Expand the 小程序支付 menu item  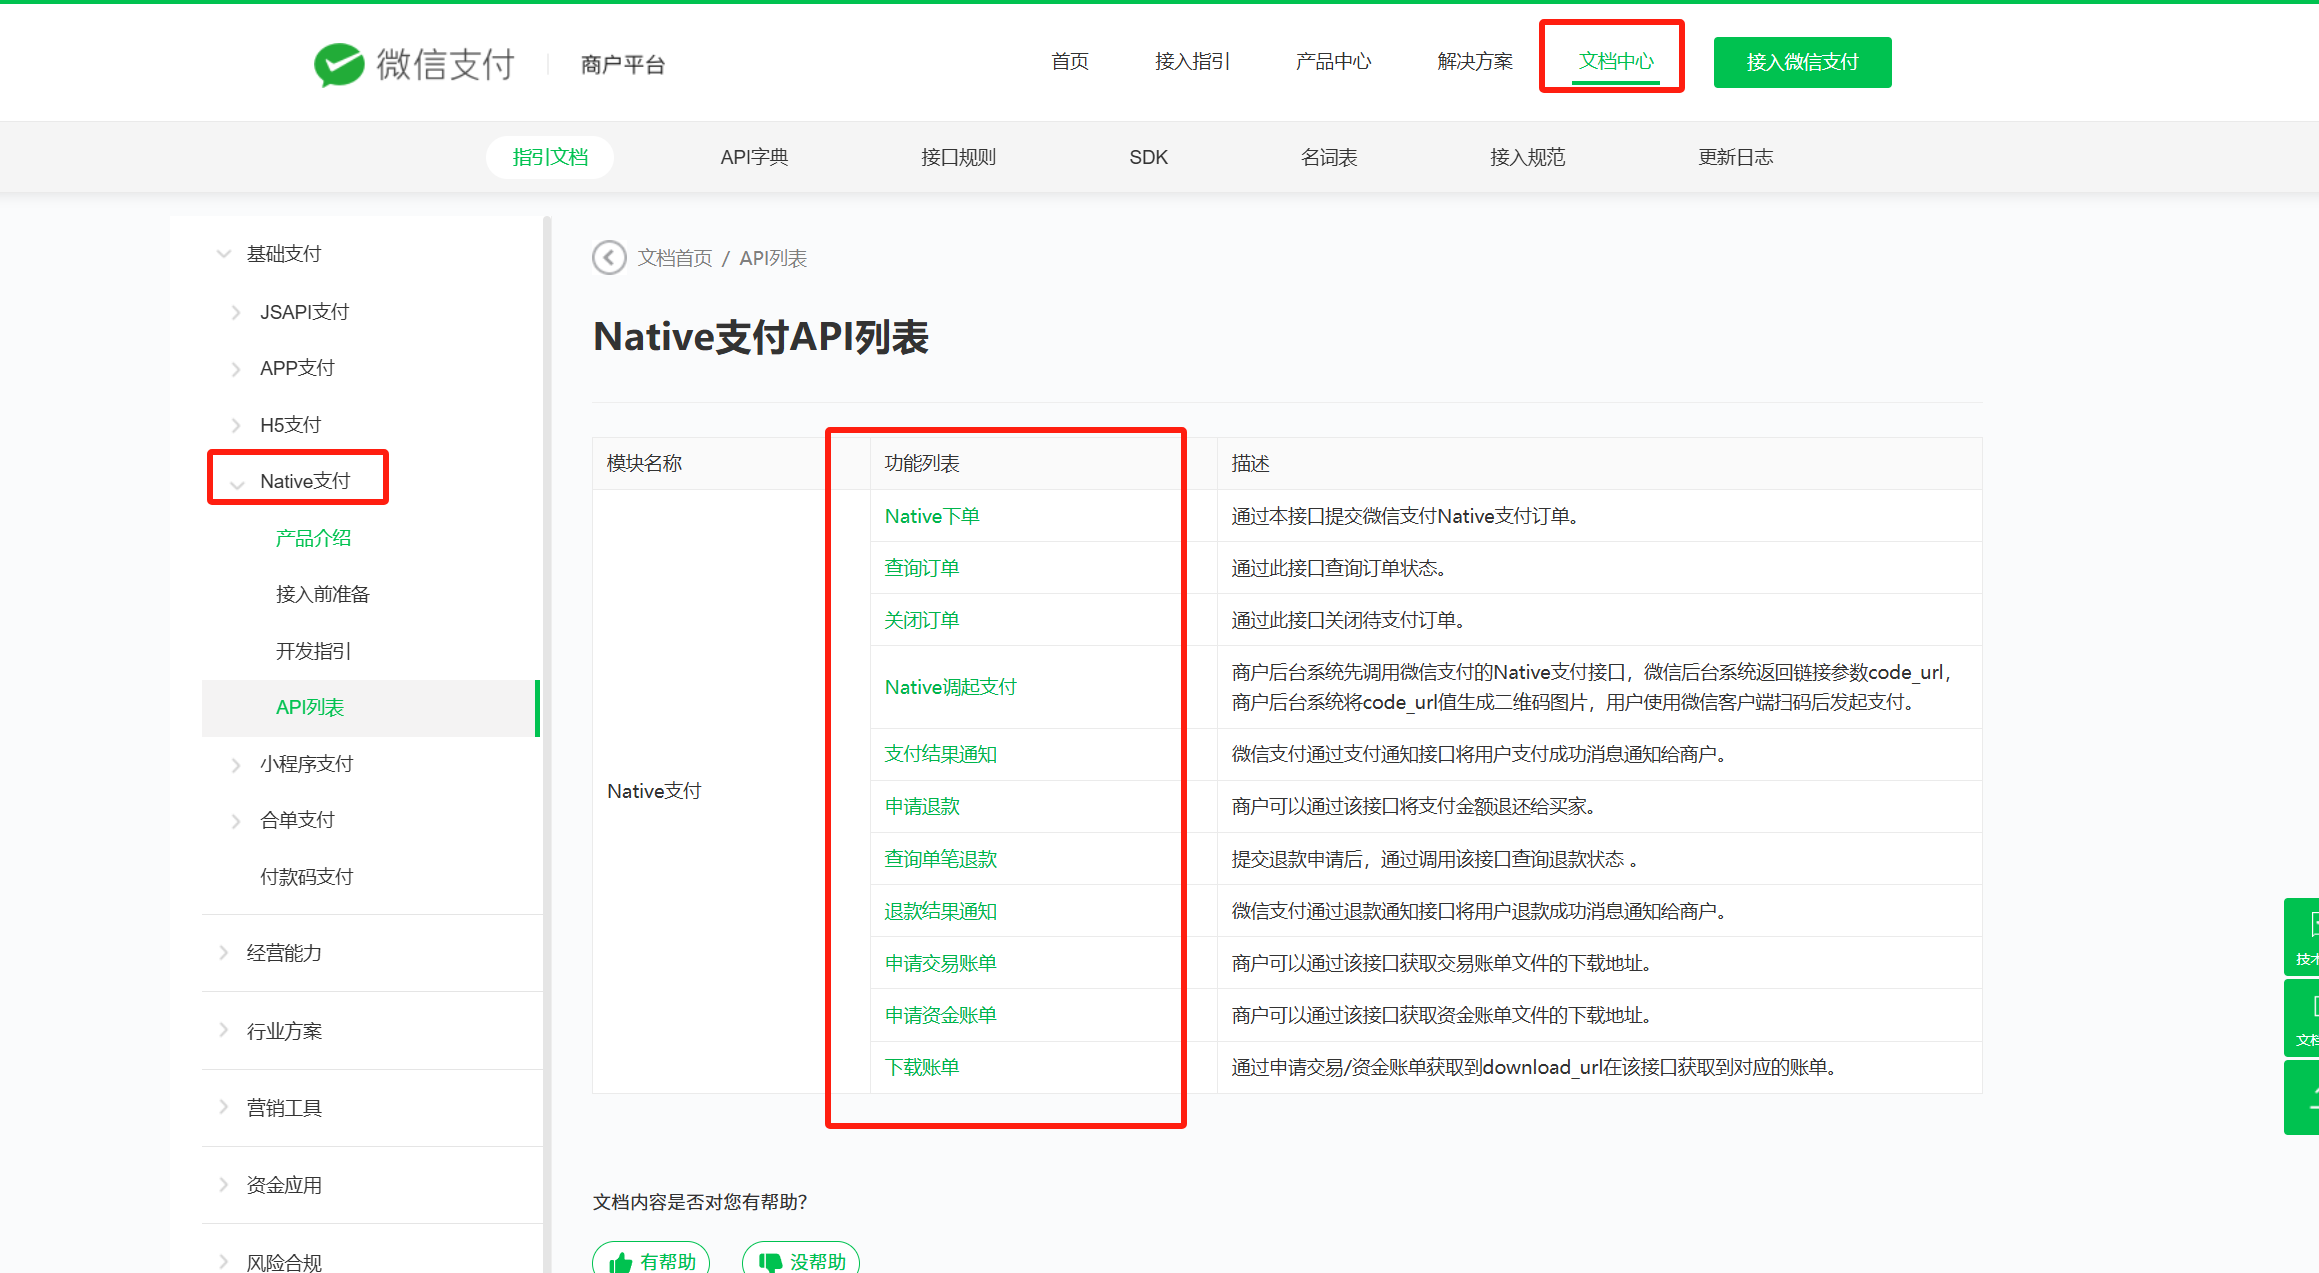point(236,764)
